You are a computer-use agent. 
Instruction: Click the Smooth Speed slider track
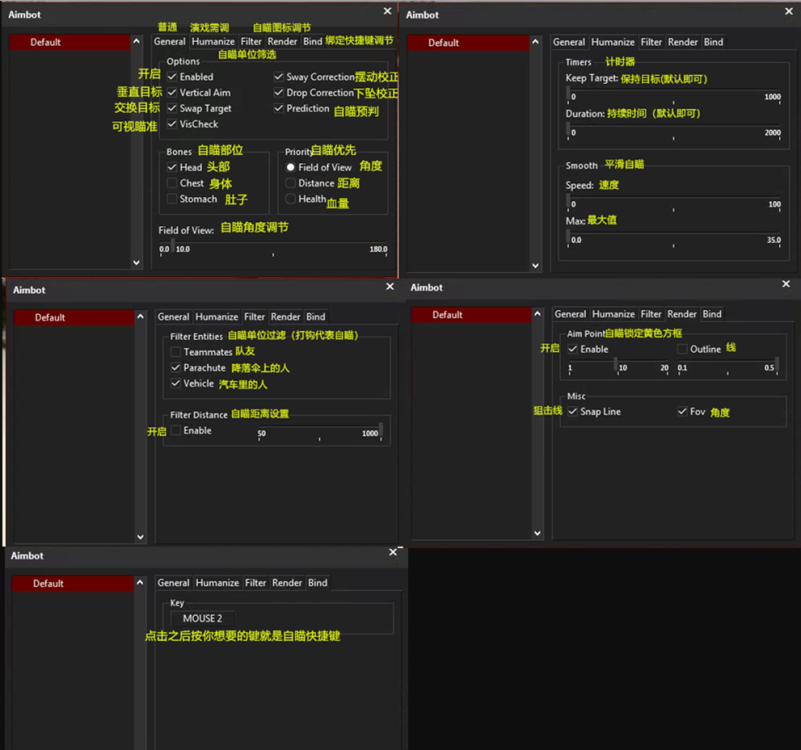[x=672, y=204]
